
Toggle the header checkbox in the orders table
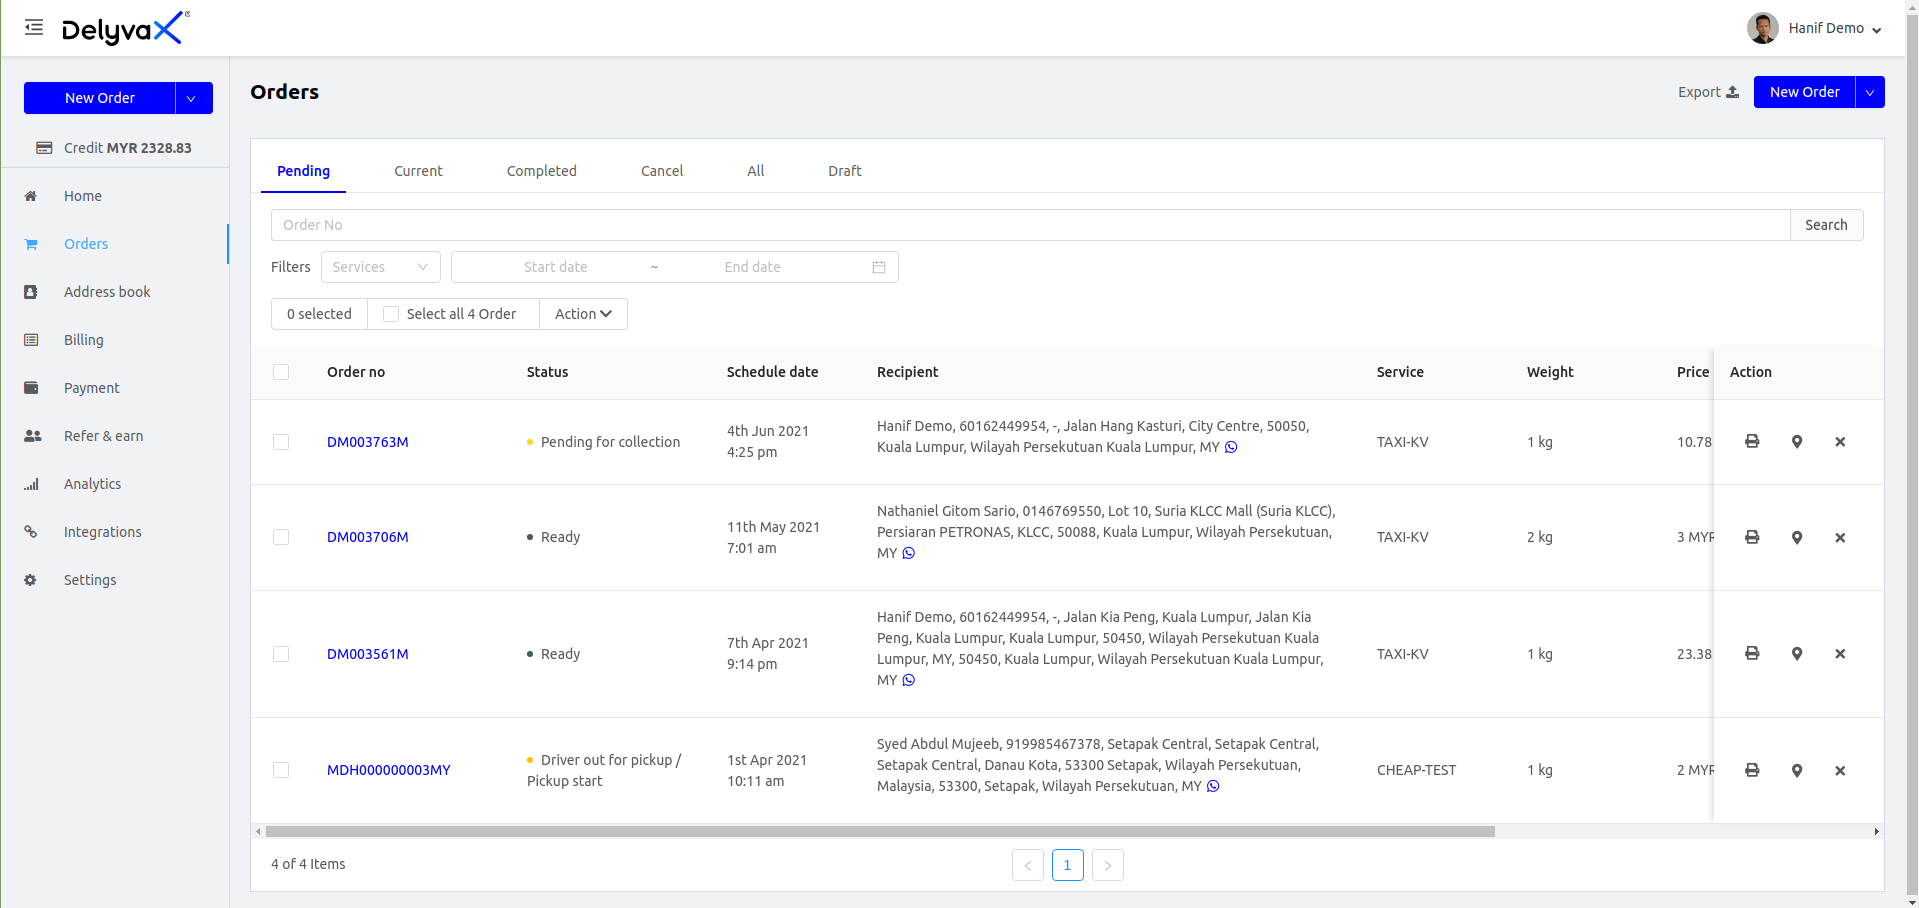pos(281,372)
